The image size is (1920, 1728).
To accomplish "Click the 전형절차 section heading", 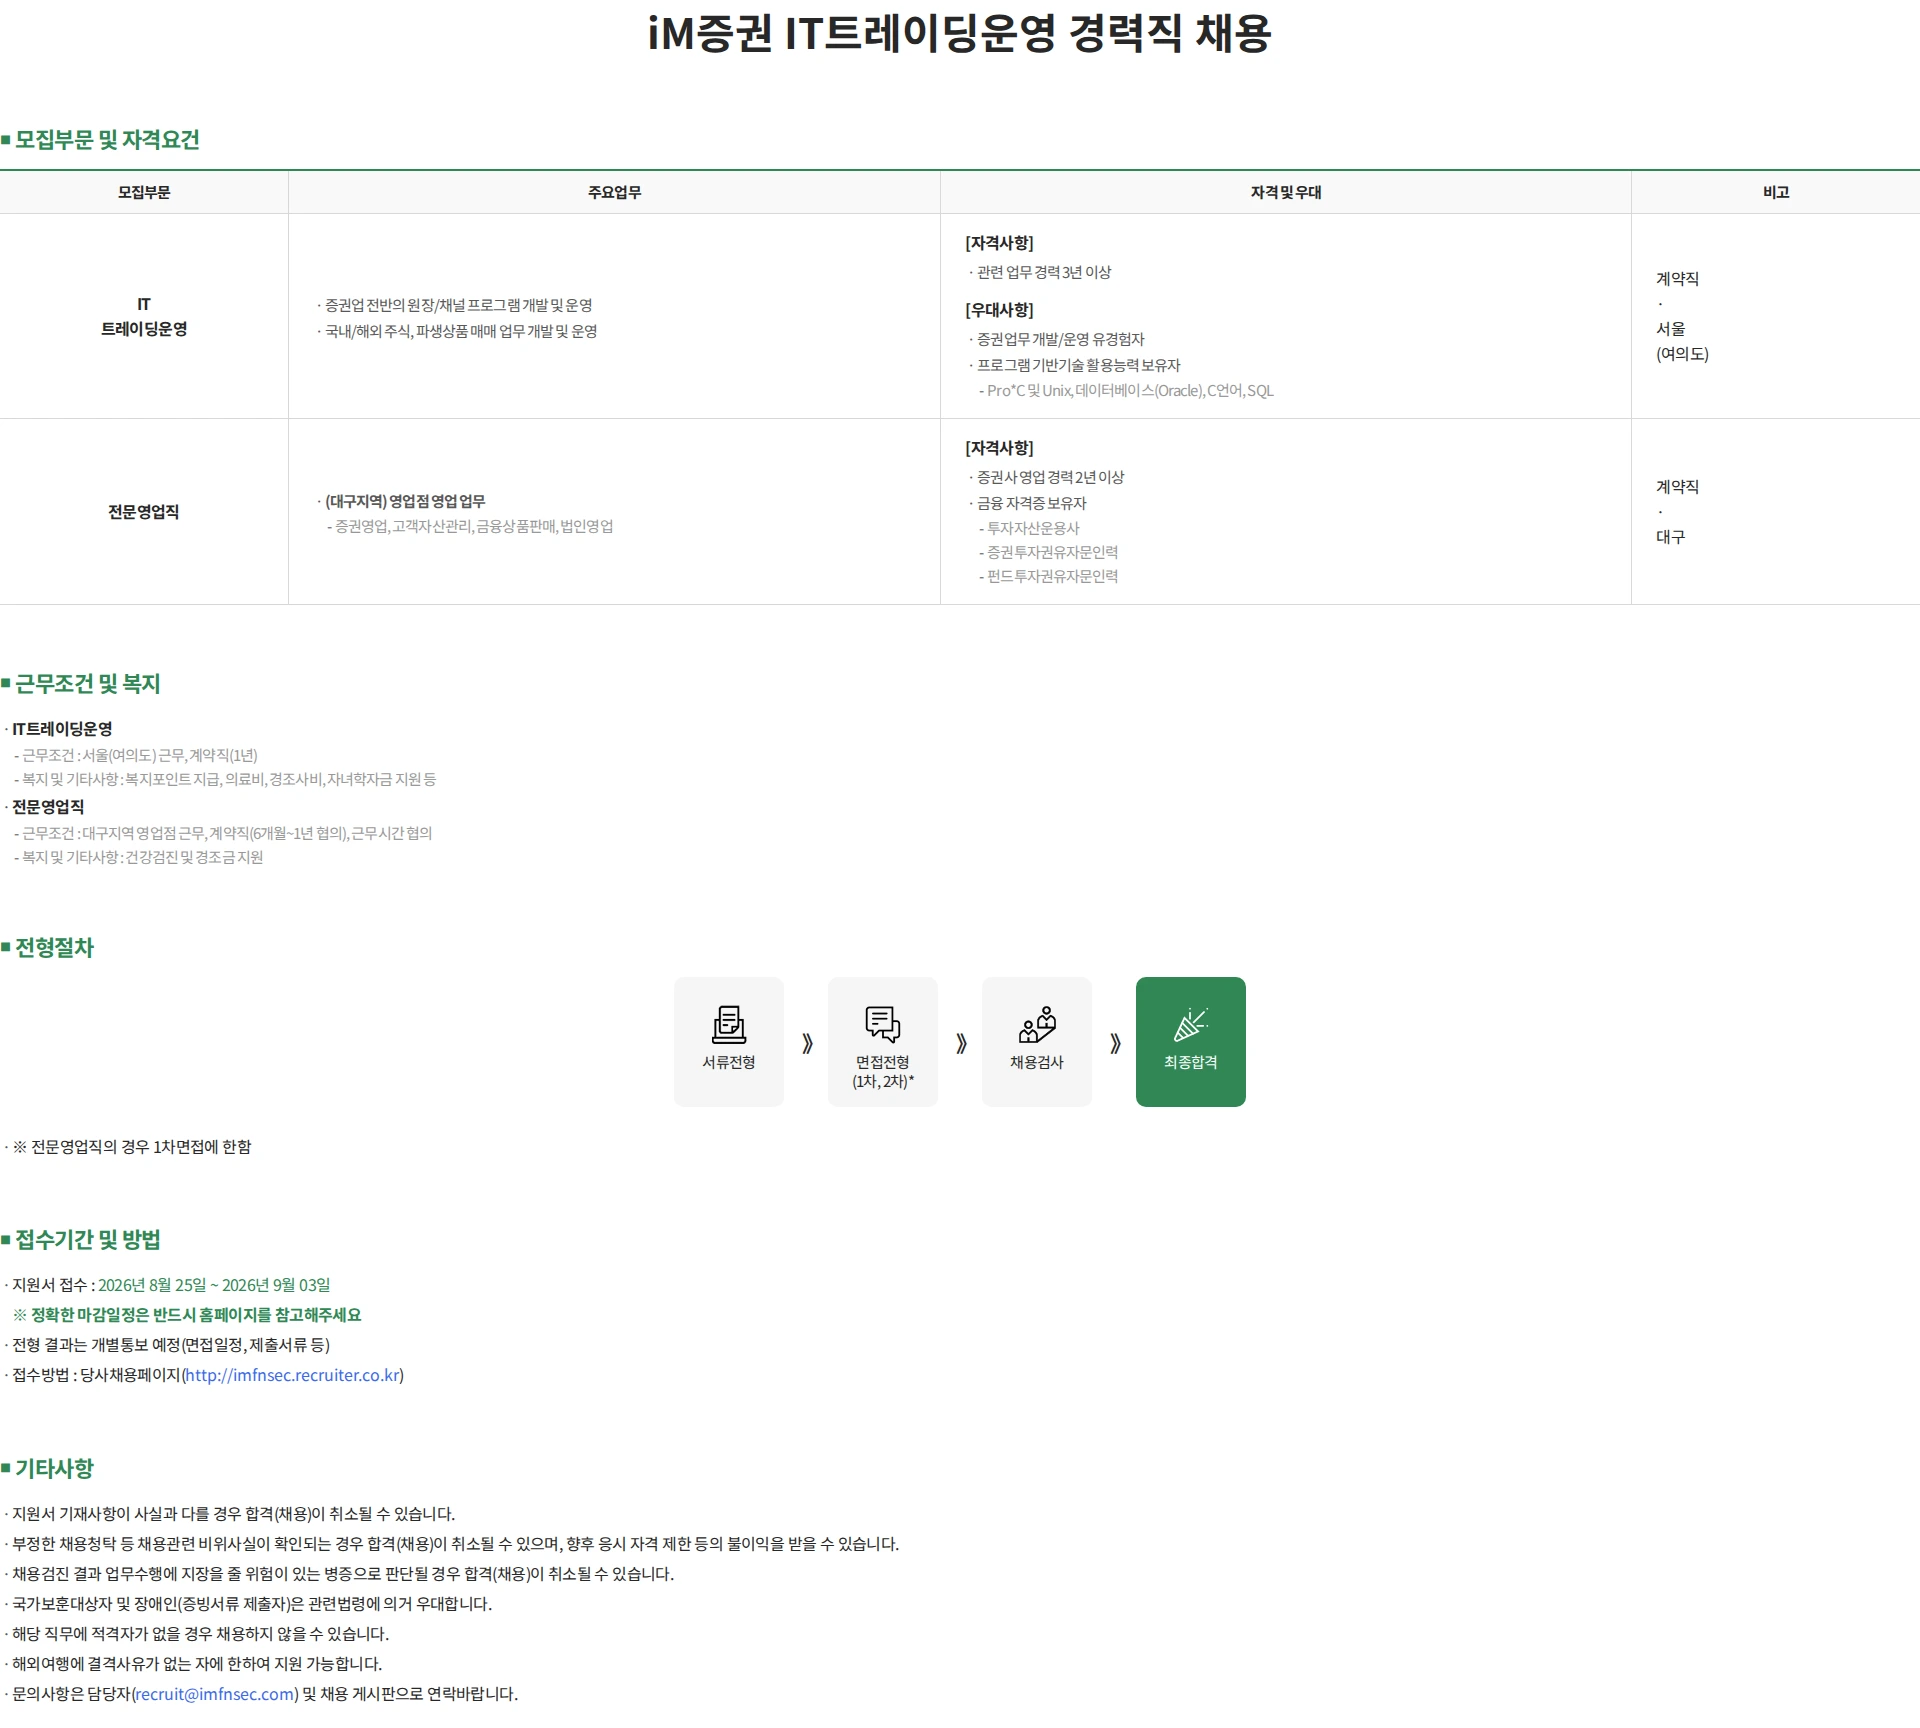I will pyautogui.click(x=54, y=948).
